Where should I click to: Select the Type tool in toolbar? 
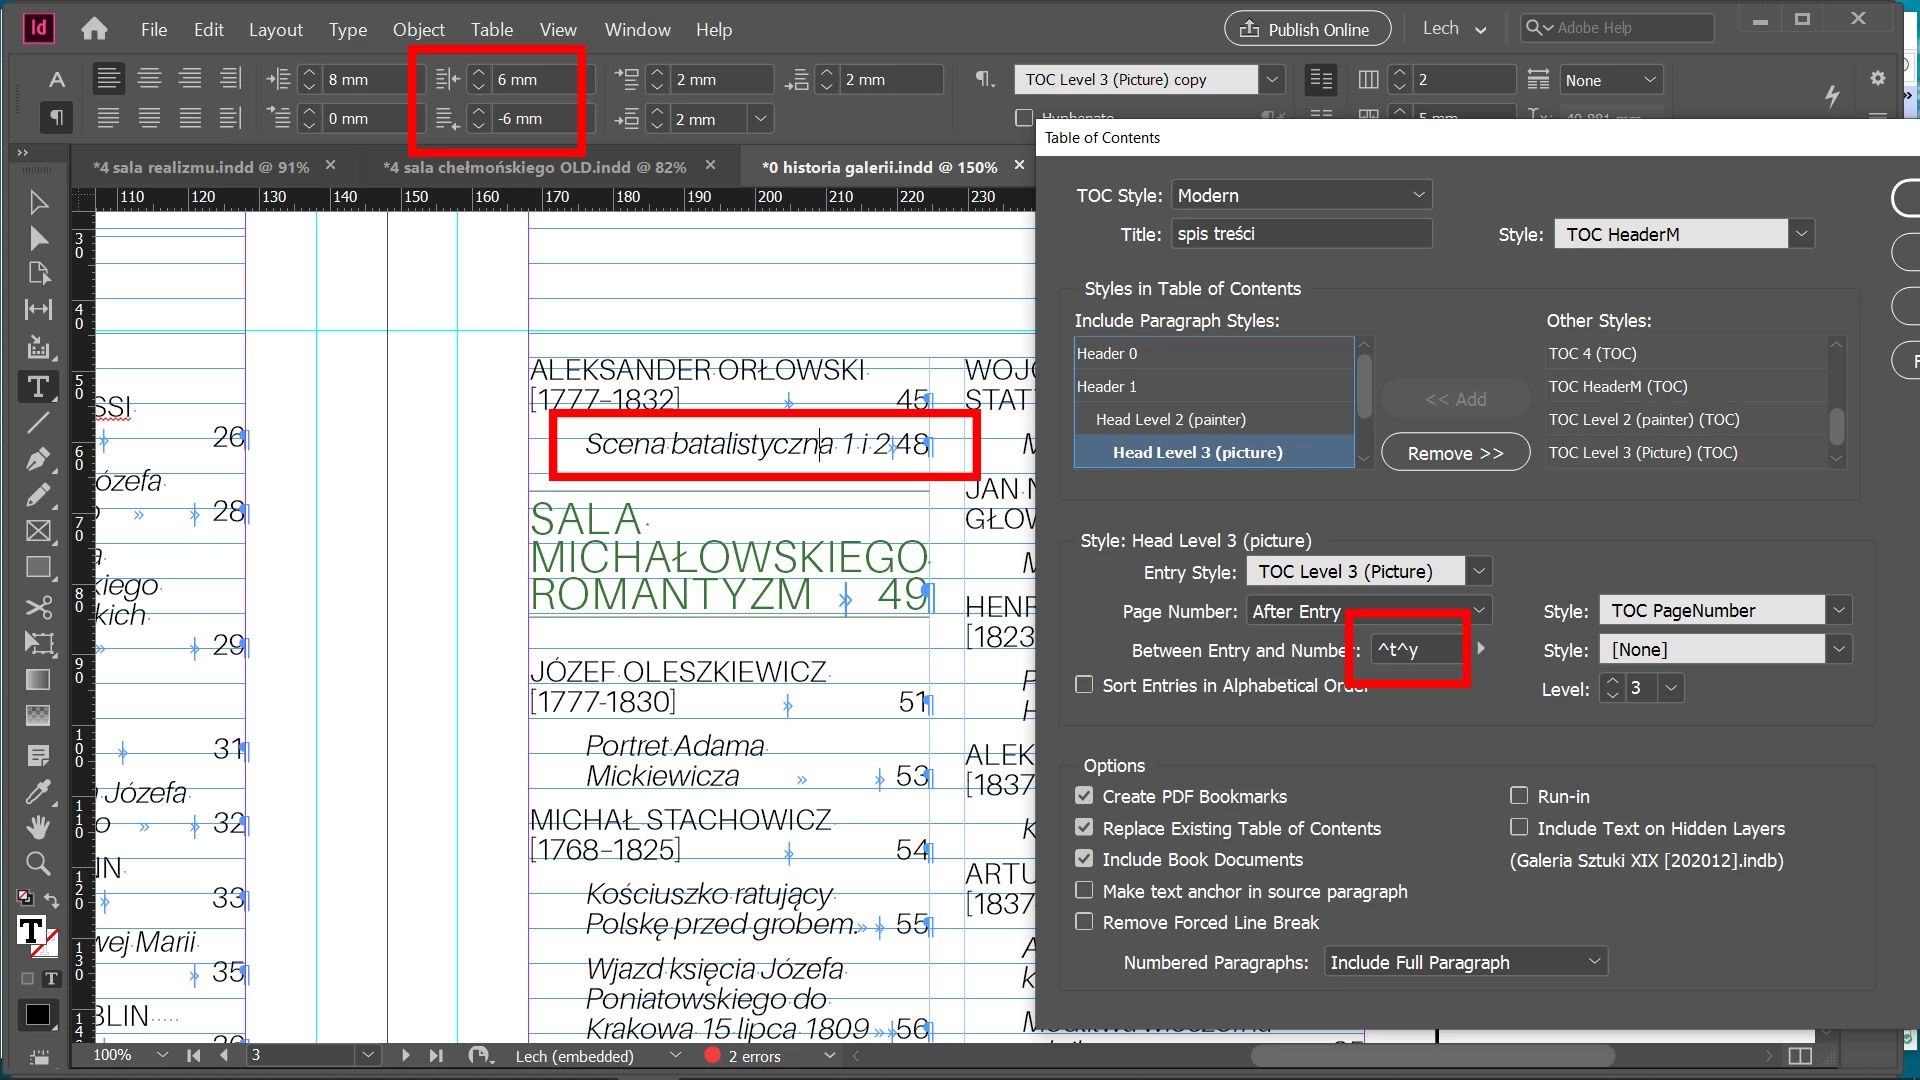click(x=38, y=387)
